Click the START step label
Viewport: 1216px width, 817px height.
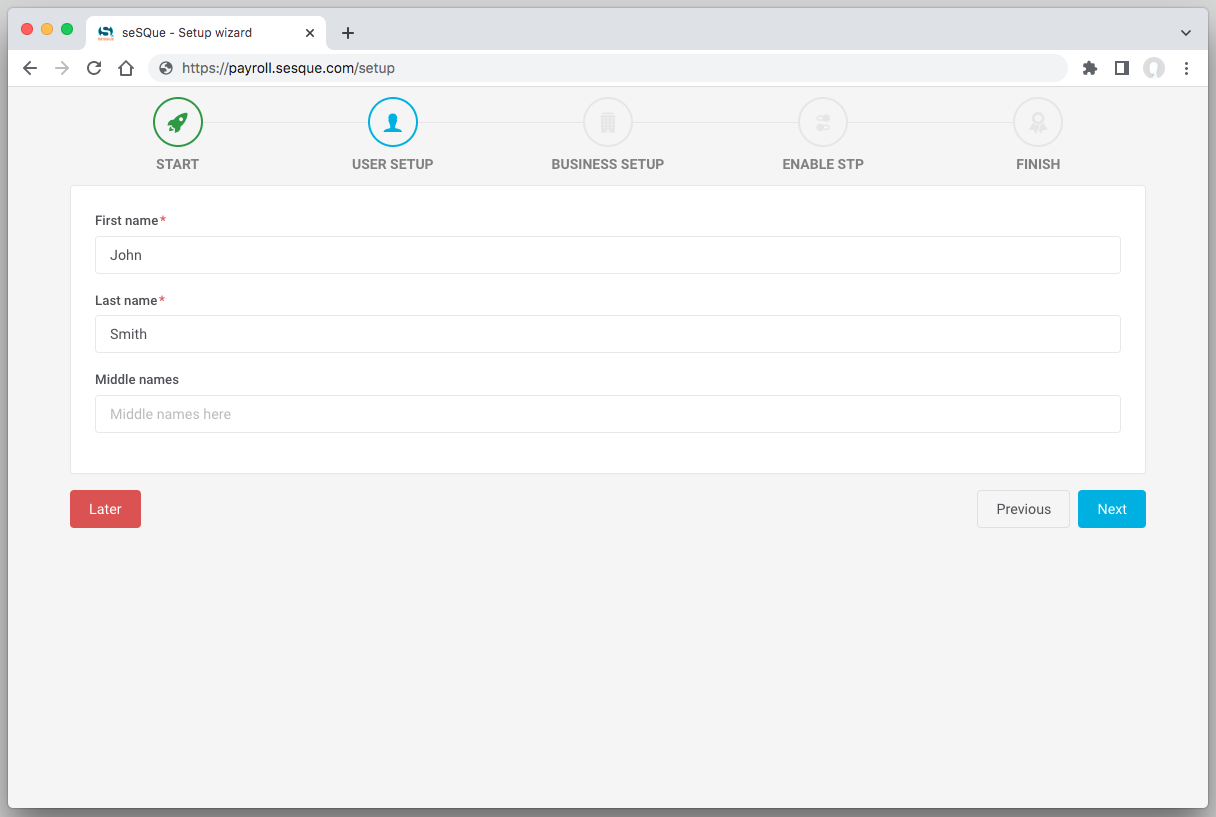click(178, 164)
